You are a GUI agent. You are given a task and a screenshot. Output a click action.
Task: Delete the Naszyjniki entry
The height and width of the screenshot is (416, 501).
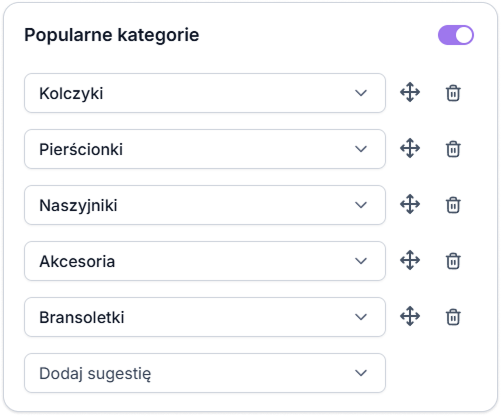(453, 205)
